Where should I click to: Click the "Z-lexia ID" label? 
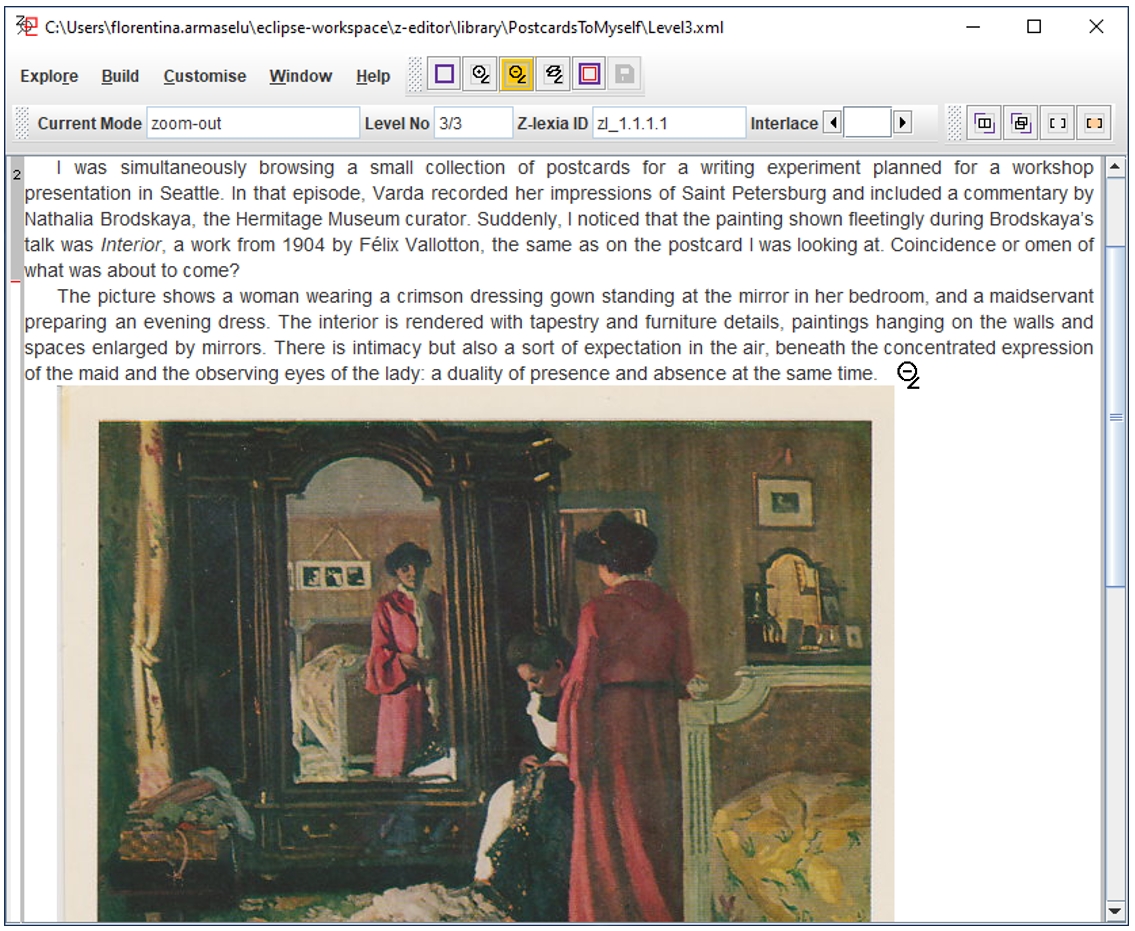(552, 124)
